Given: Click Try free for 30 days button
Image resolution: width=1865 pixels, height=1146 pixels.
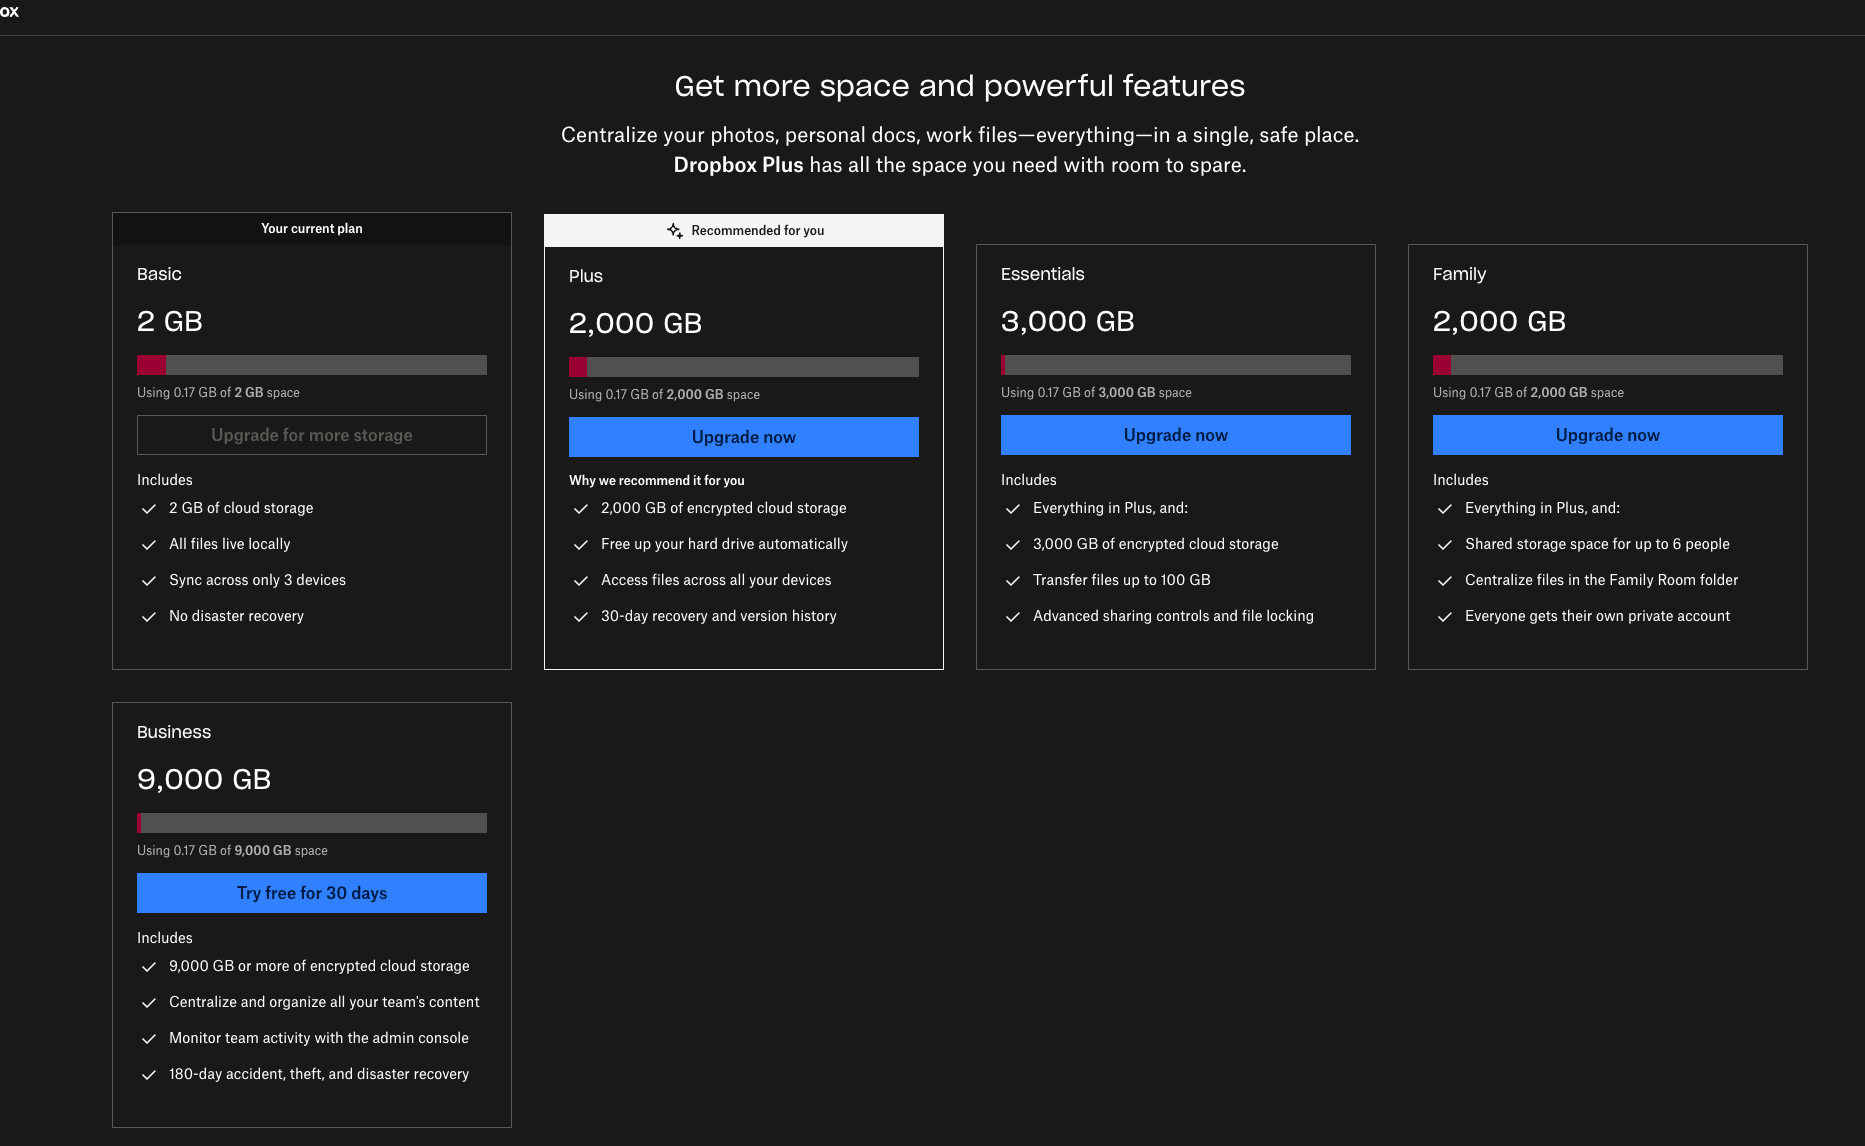Looking at the screenshot, I should tap(312, 893).
